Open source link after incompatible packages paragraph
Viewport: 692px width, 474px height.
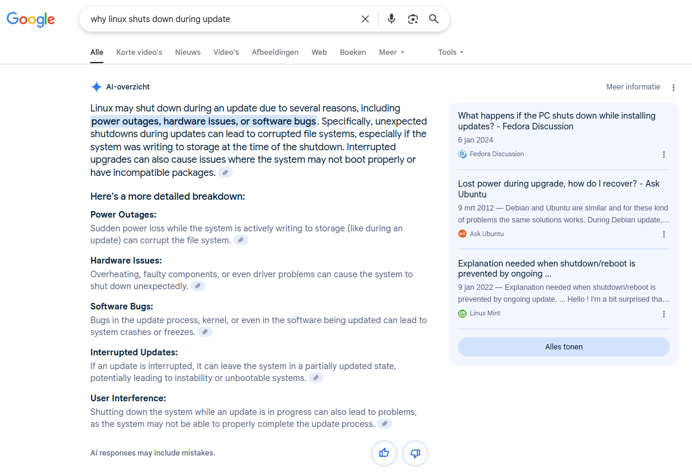pyautogui.click(x=225, y=173)
